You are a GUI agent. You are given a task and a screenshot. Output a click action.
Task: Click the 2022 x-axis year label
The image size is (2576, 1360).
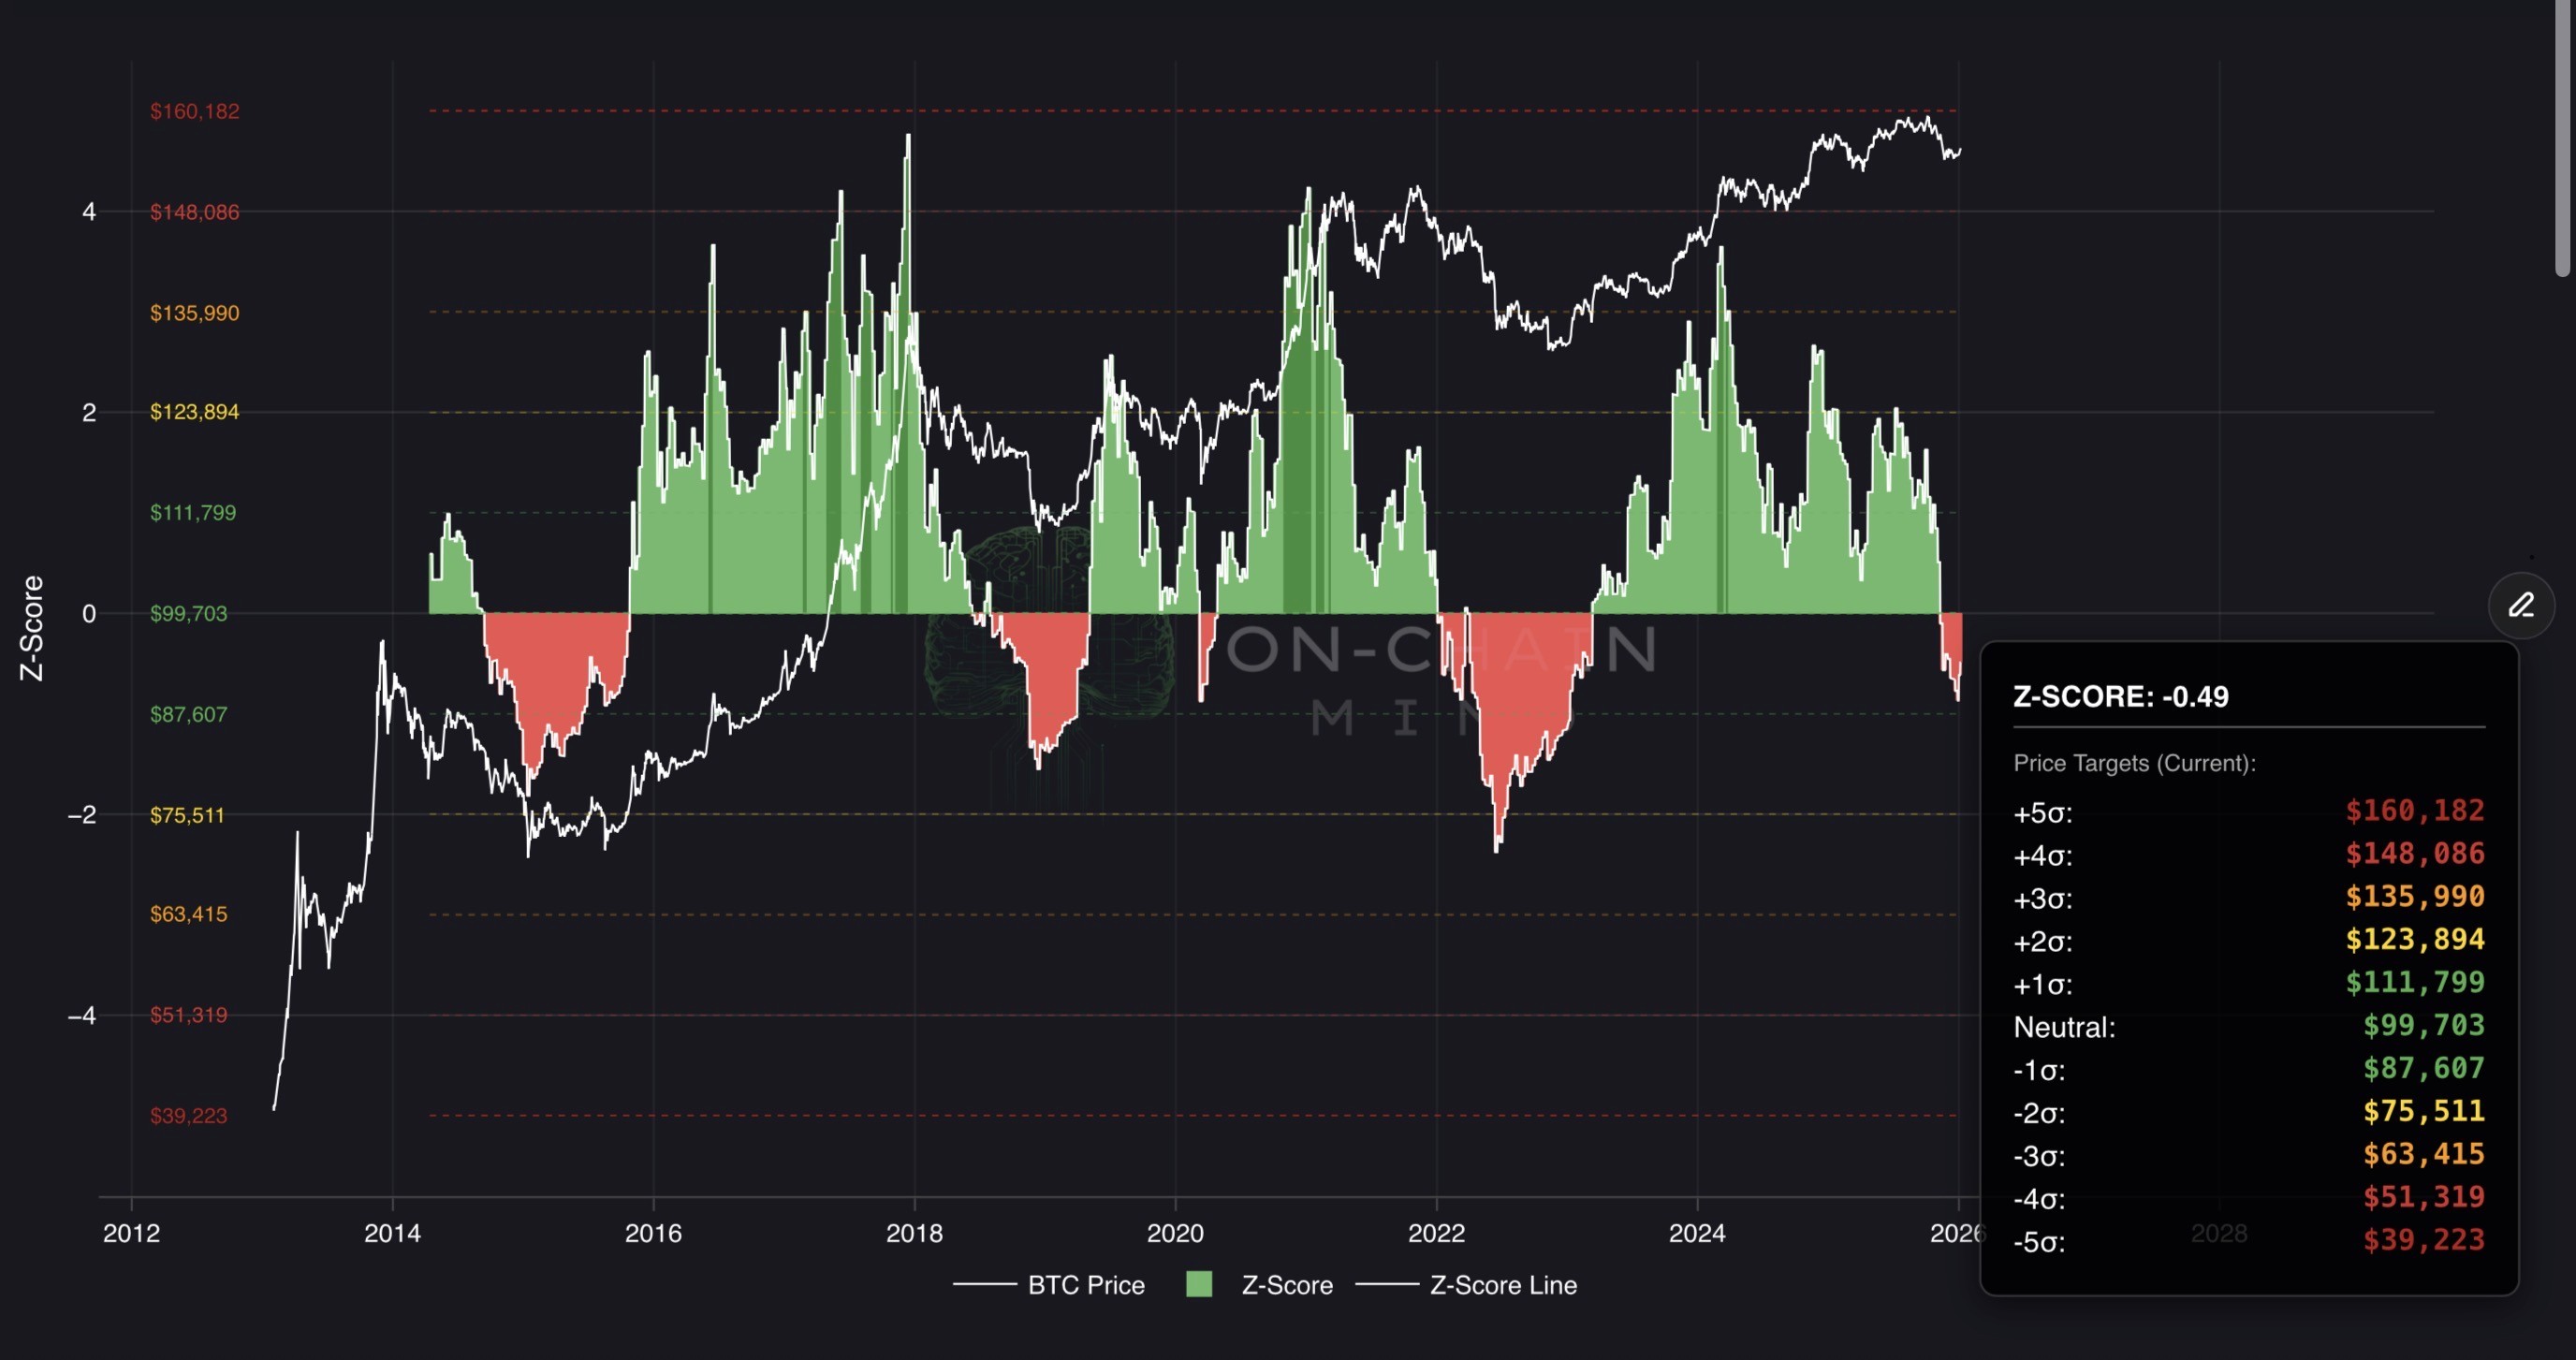(1436, 1233)
